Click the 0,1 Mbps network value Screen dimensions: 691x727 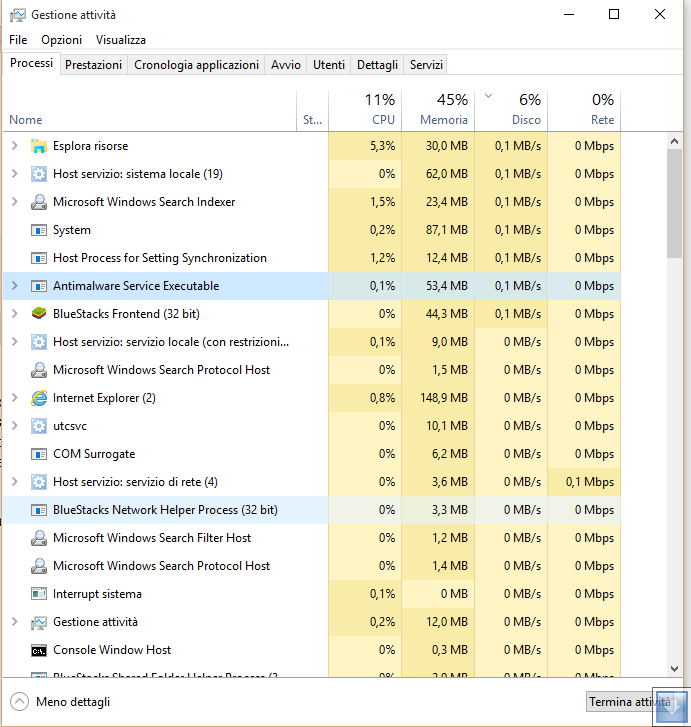click(590, 482)
